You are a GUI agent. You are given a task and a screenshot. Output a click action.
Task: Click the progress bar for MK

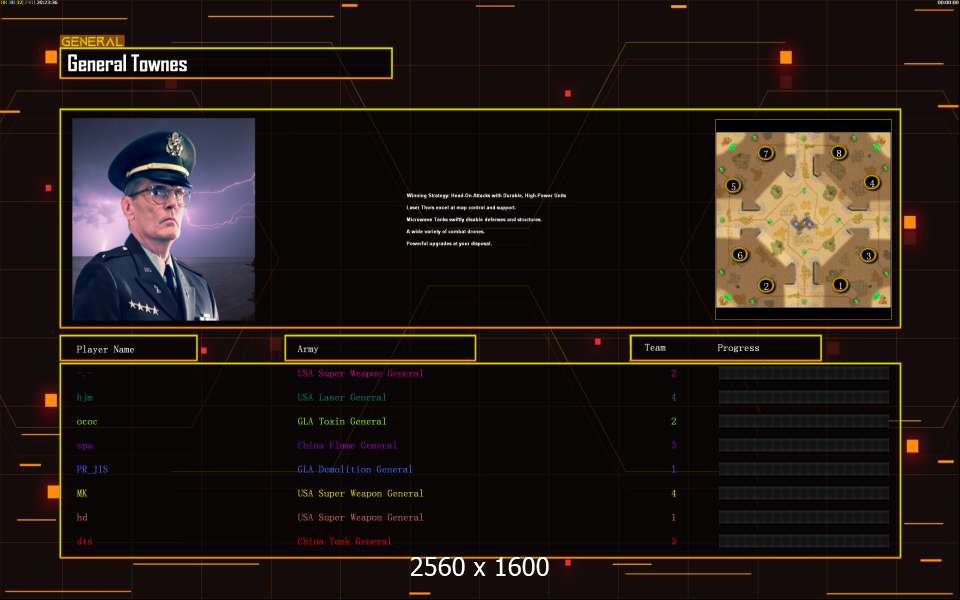804,493
